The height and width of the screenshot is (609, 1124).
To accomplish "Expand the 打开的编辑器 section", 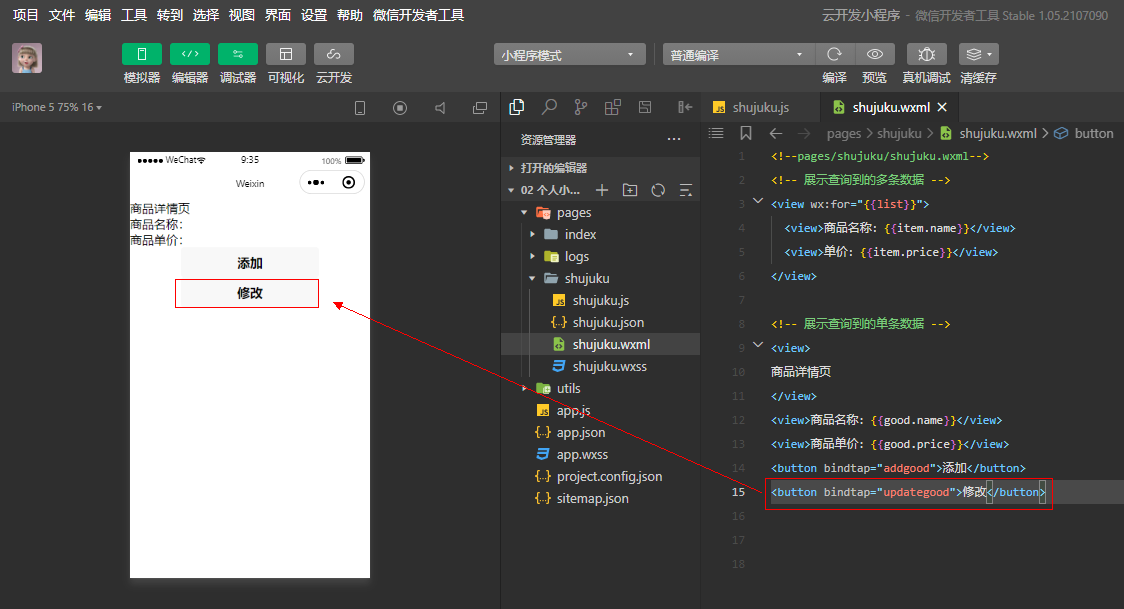I will point(600,168).
